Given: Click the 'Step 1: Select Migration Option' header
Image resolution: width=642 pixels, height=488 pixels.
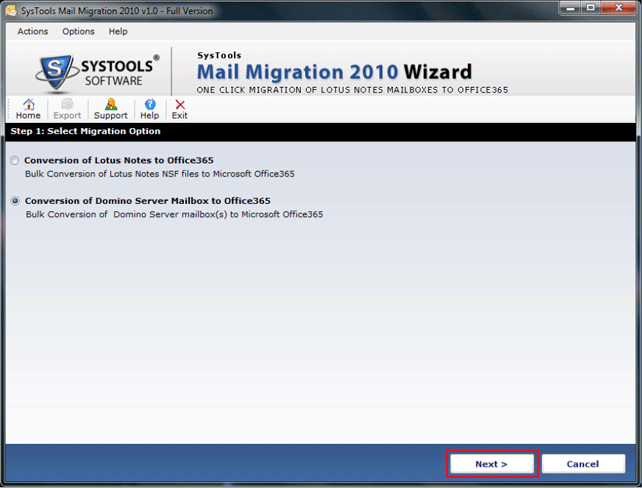Looking at the screenshot, I should tap(86, 131).
